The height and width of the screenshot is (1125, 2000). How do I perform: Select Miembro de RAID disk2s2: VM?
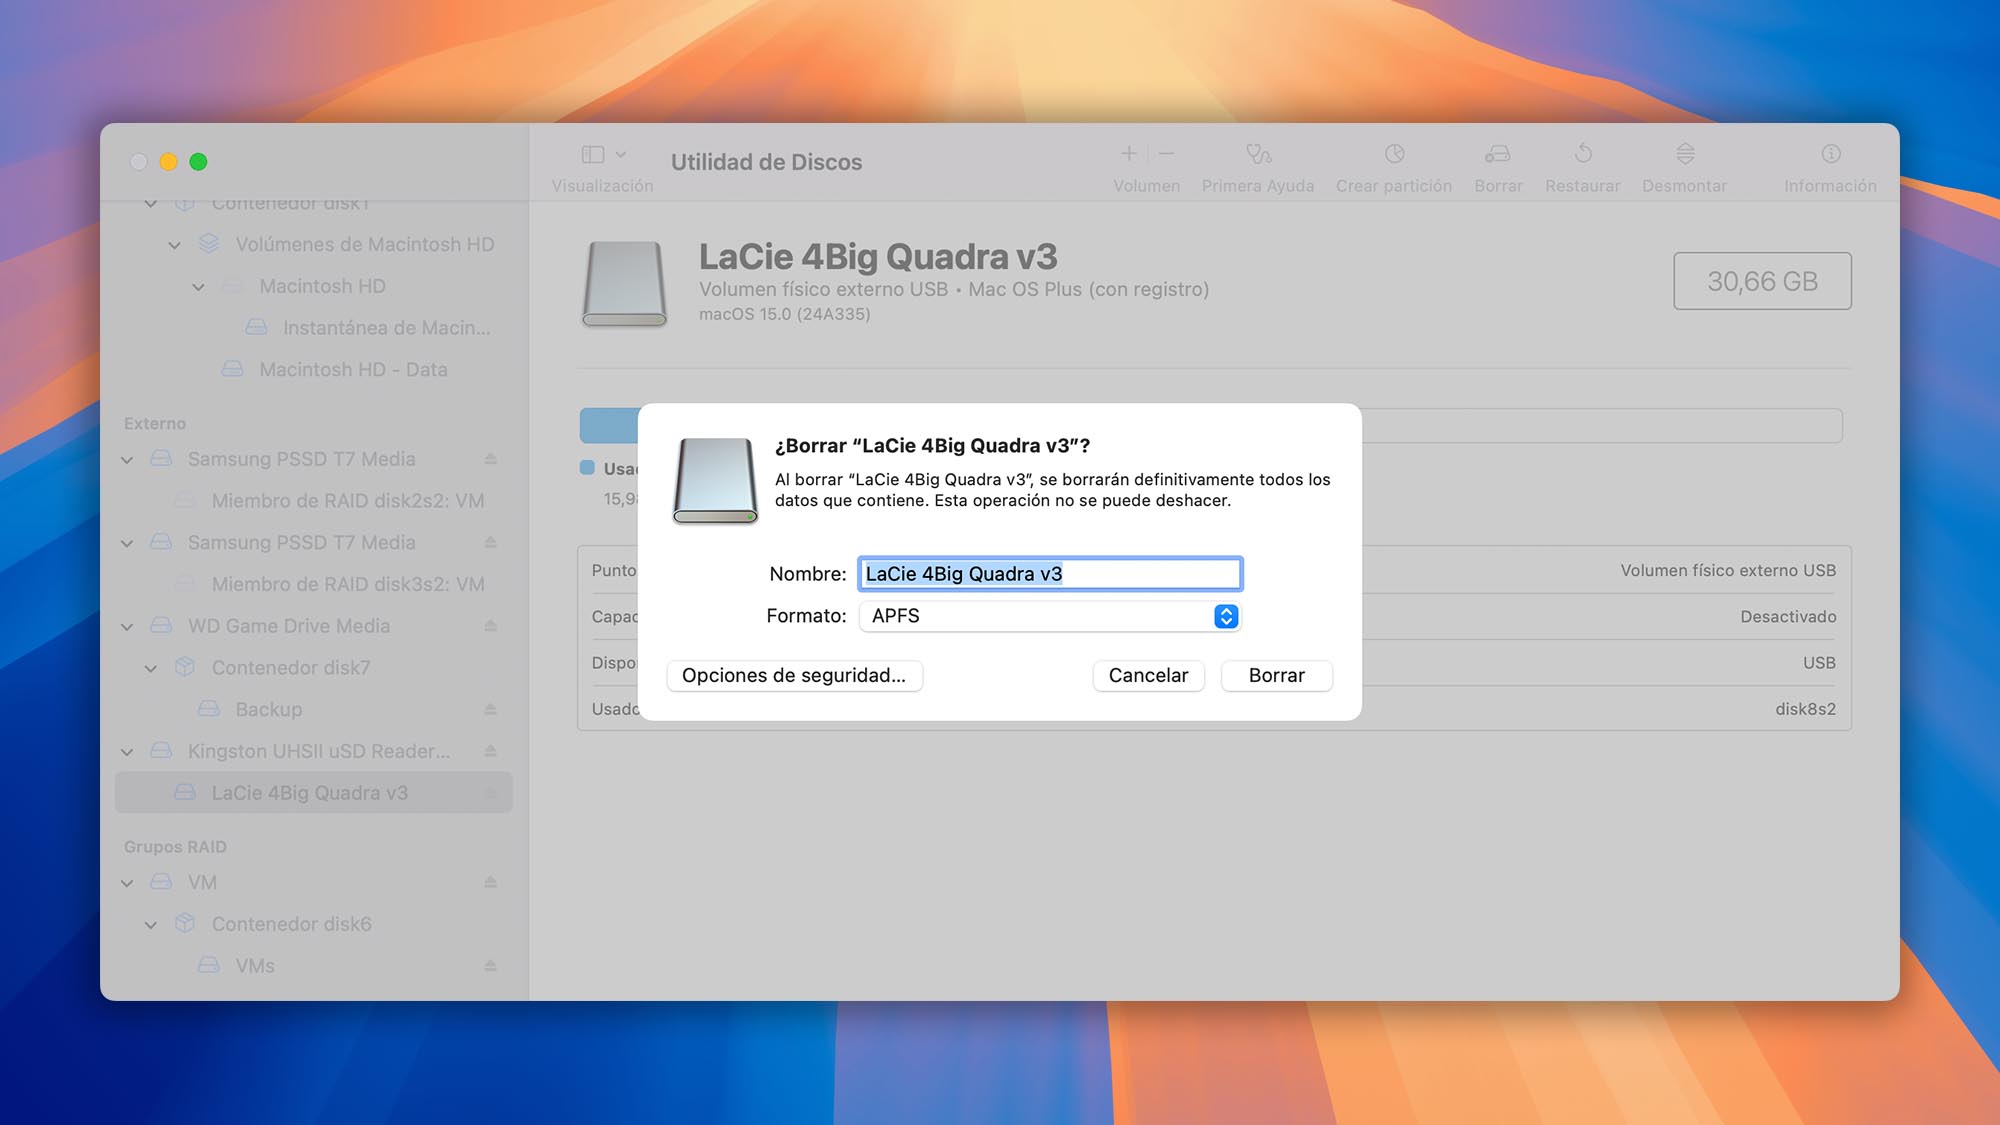point(347,501)
